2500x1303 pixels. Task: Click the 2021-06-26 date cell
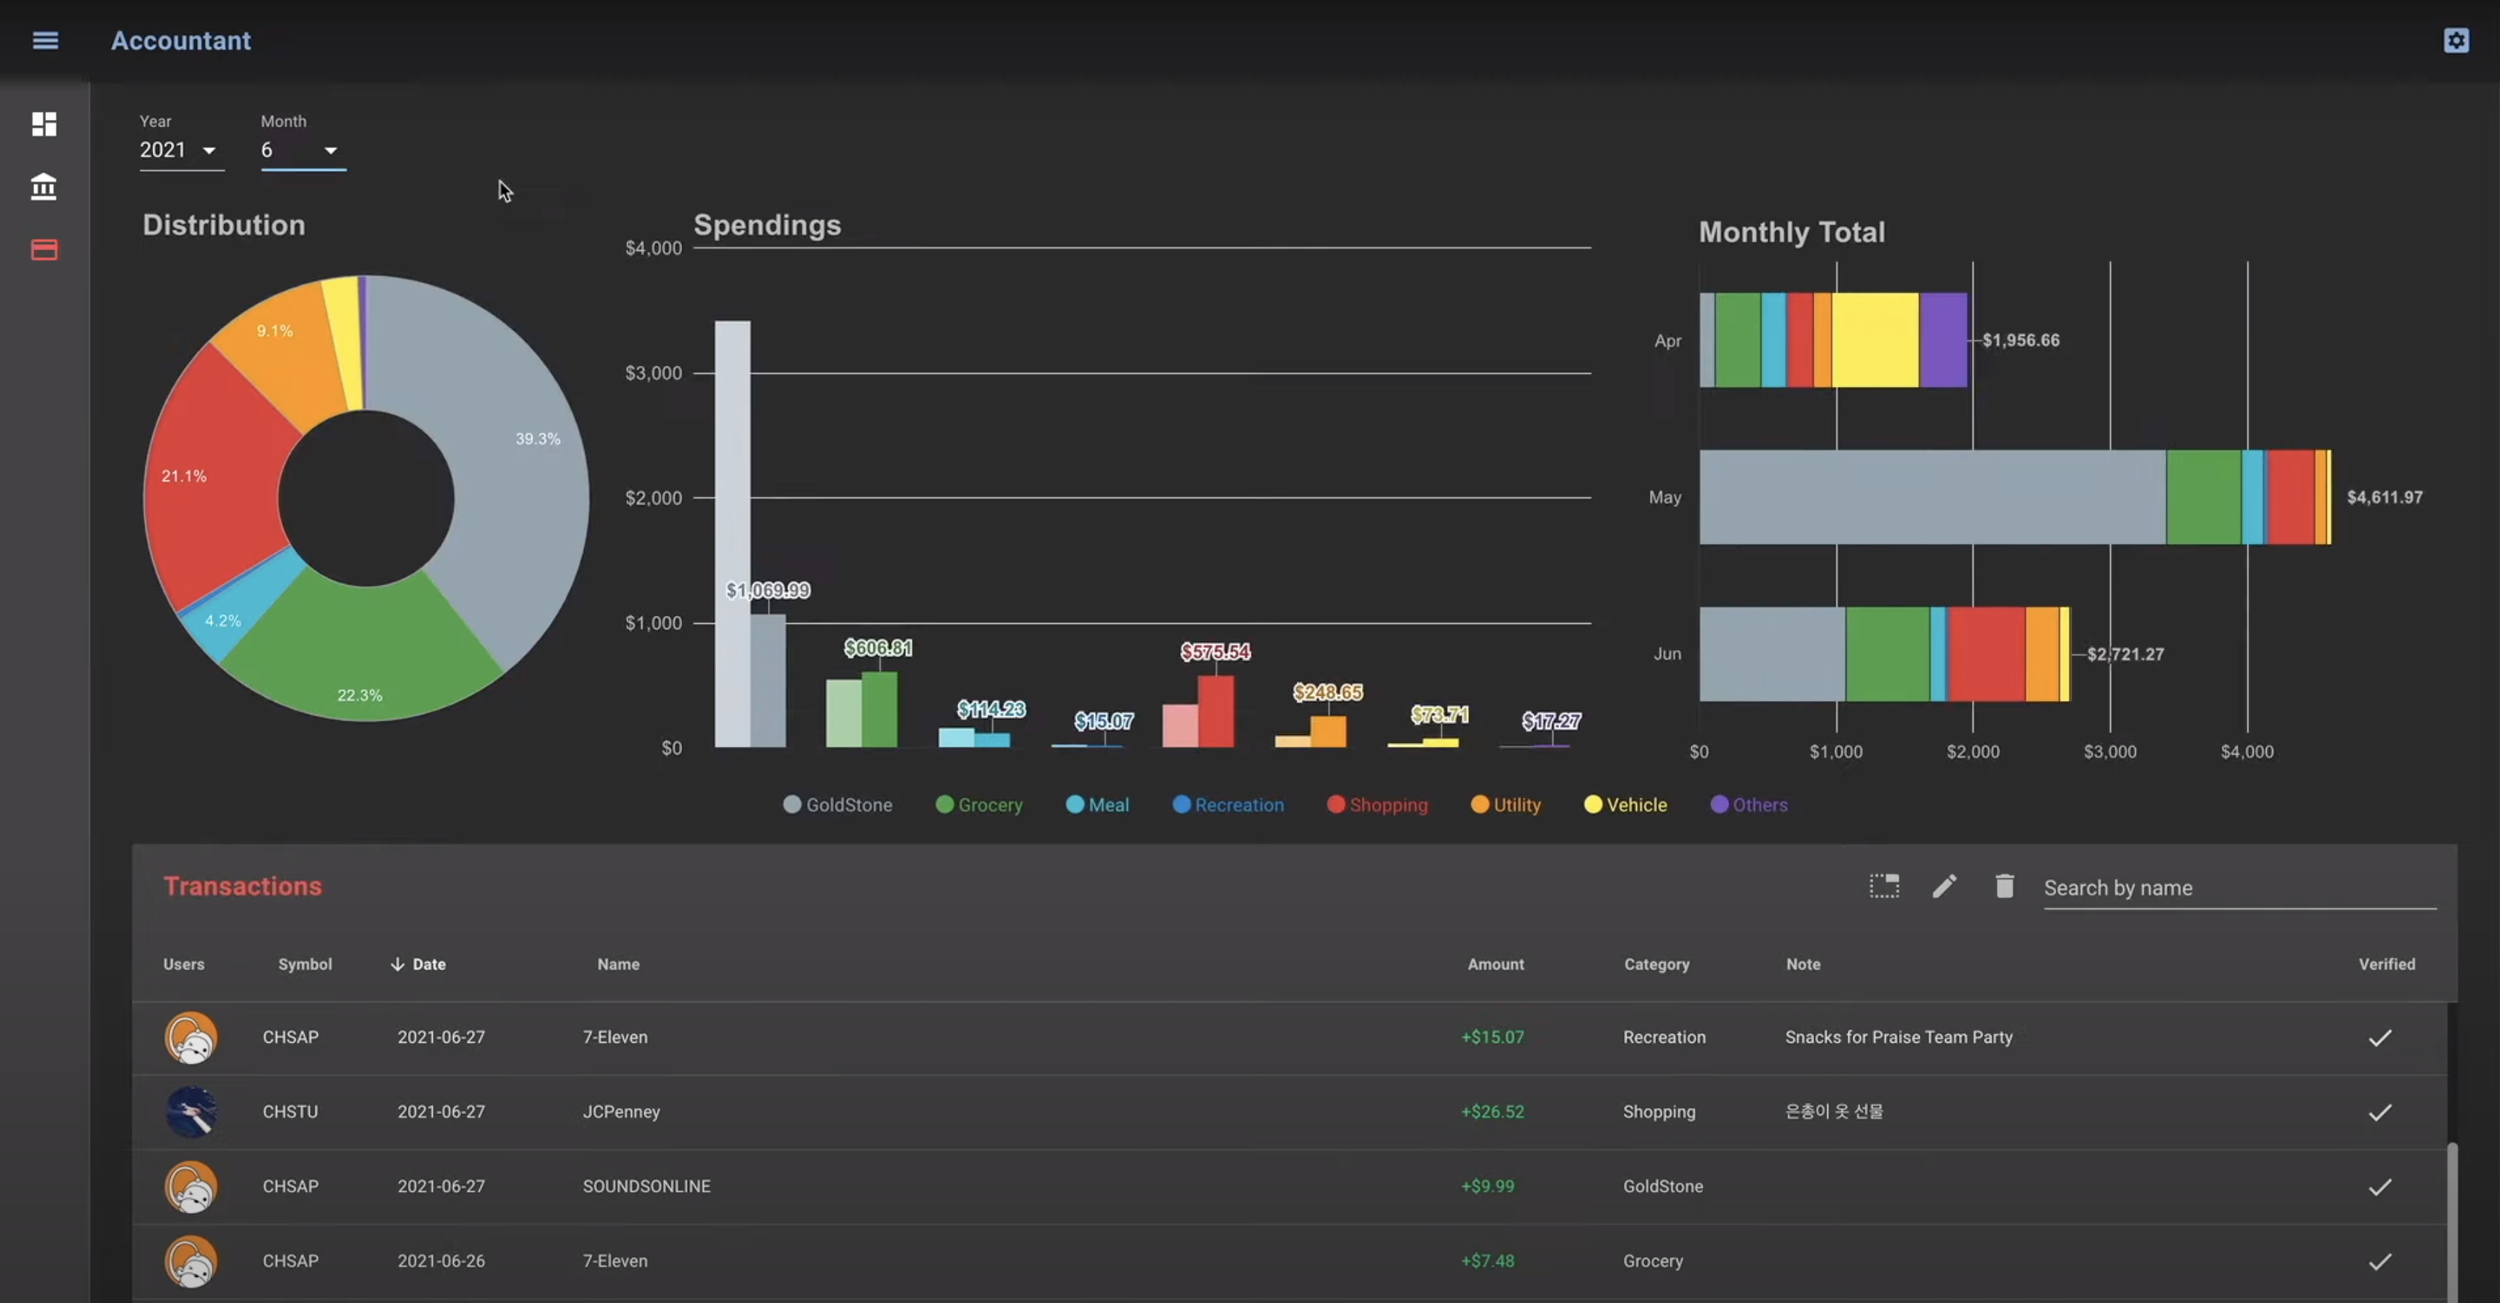coord(441,1261)
